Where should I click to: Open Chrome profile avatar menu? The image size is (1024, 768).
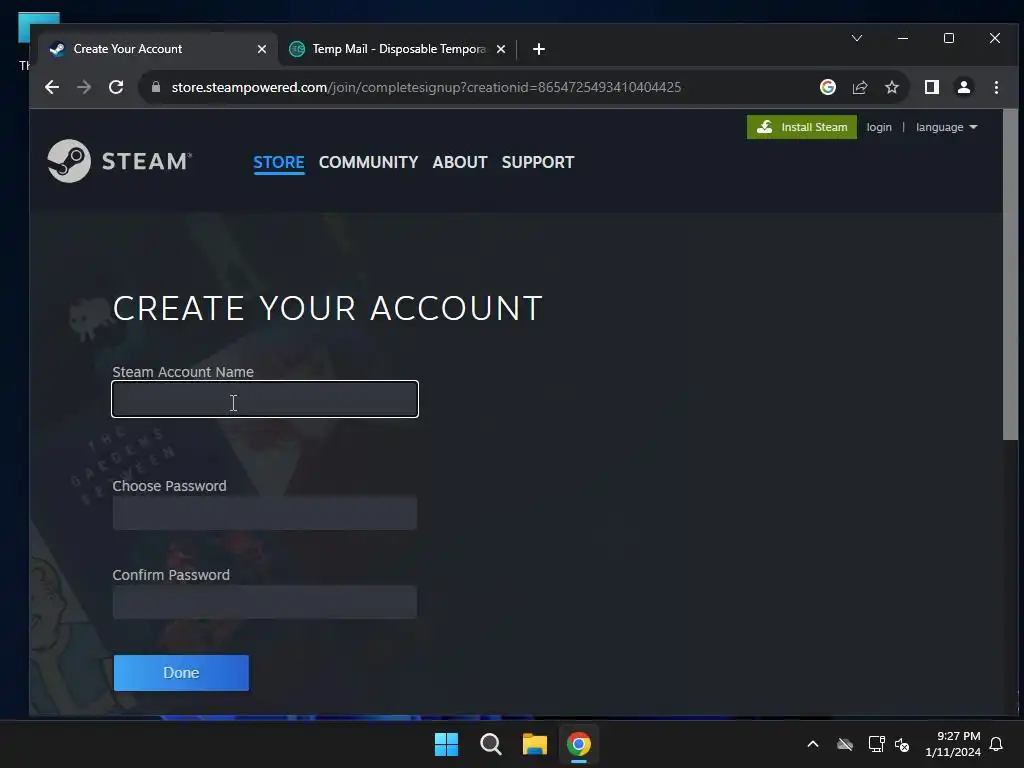click(x=963, y=87)
